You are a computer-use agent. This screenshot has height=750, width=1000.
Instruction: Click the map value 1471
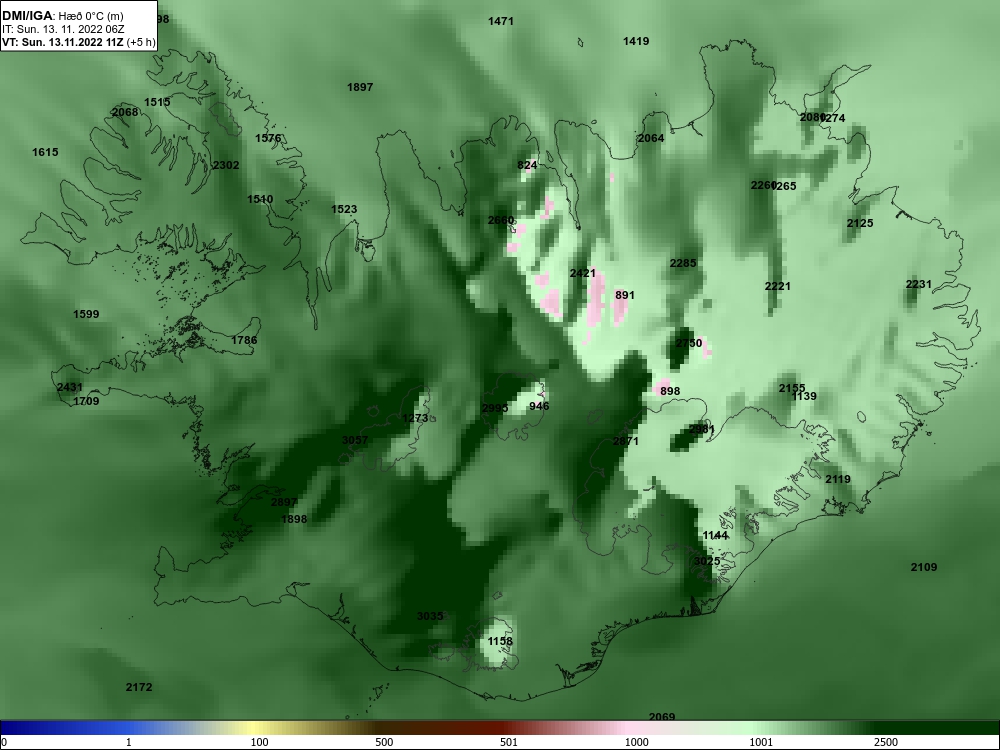[x=501, y=21]
